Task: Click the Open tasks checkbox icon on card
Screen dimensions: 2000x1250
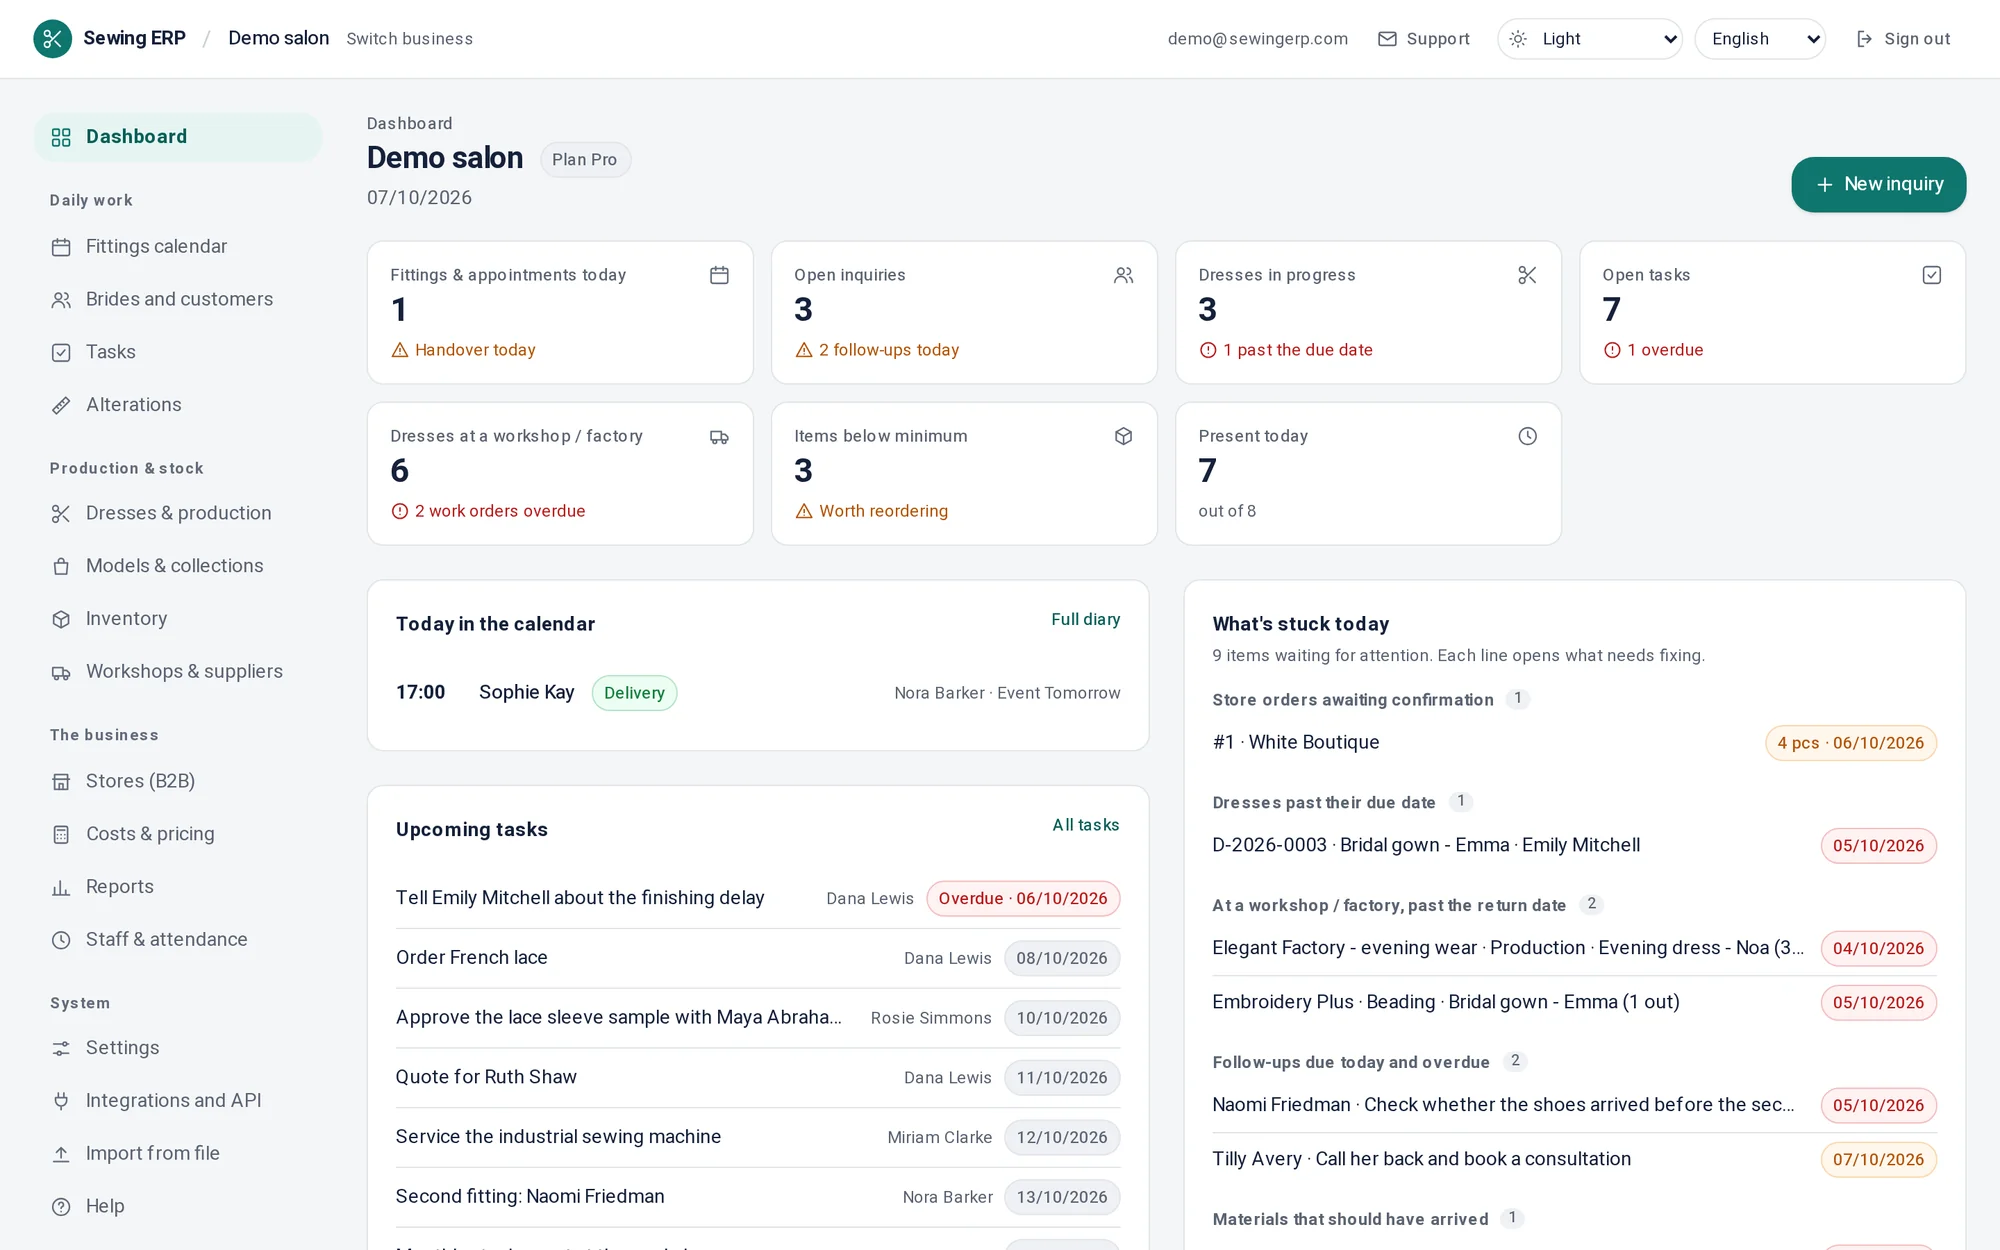Action: click(x=1931, y=275)
